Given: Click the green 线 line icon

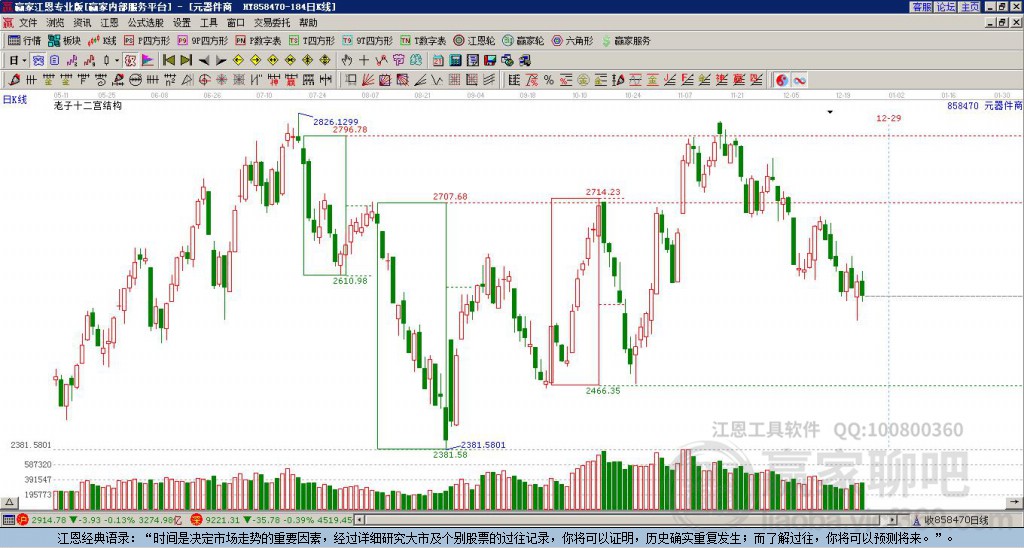Looking at the screenshot, I should pyautogui.click(x=415, y=61).
